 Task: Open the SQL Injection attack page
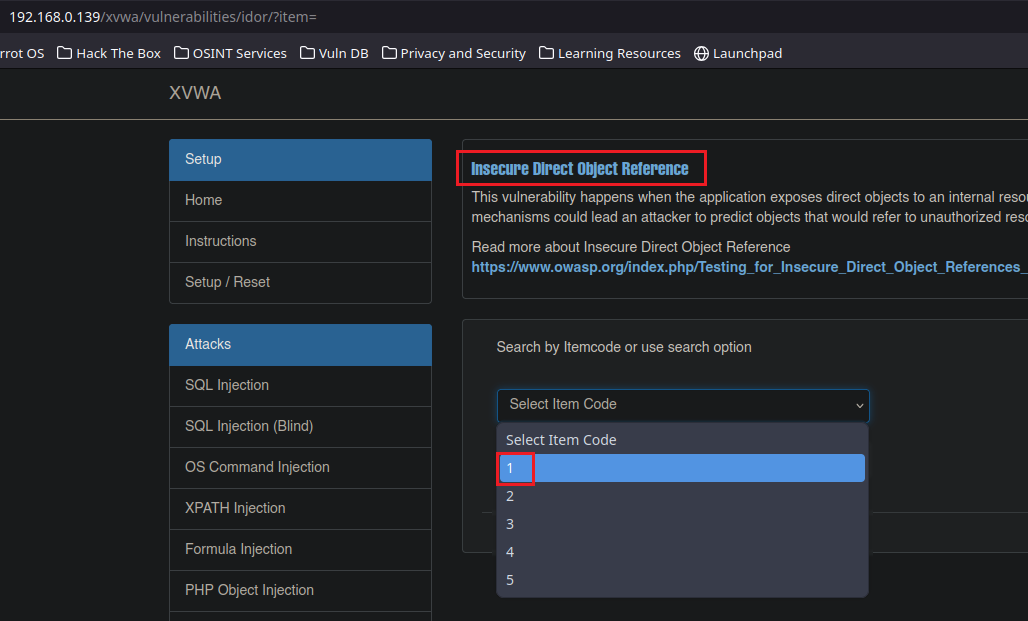(x=227, y=385)
